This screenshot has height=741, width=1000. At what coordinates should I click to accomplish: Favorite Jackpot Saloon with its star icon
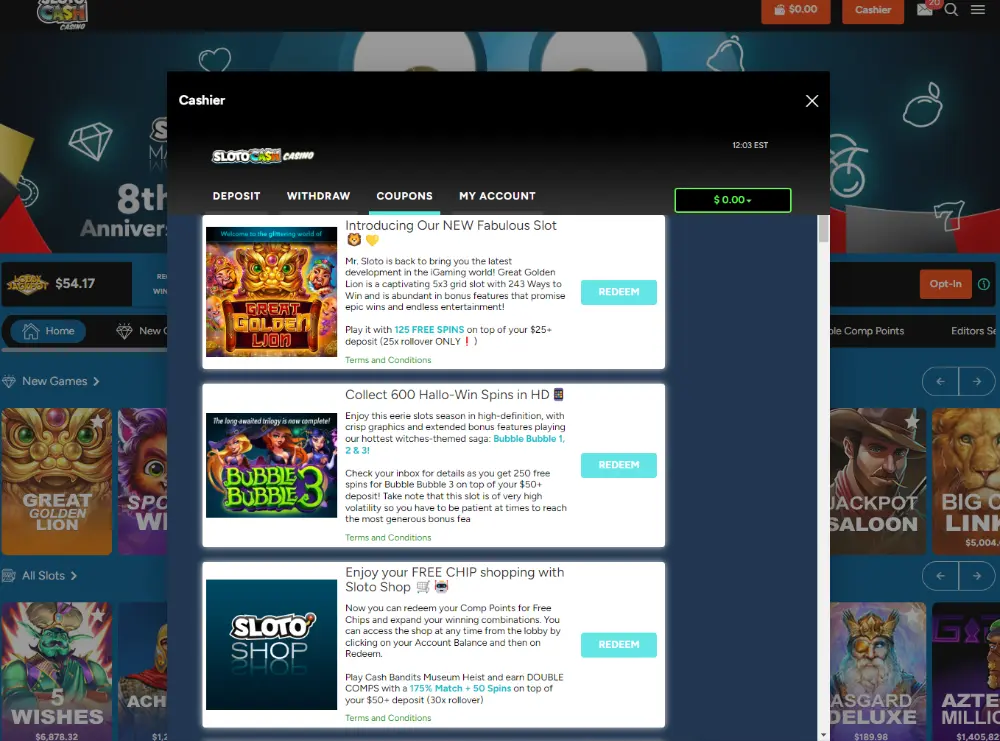click(x=912, y=421)
